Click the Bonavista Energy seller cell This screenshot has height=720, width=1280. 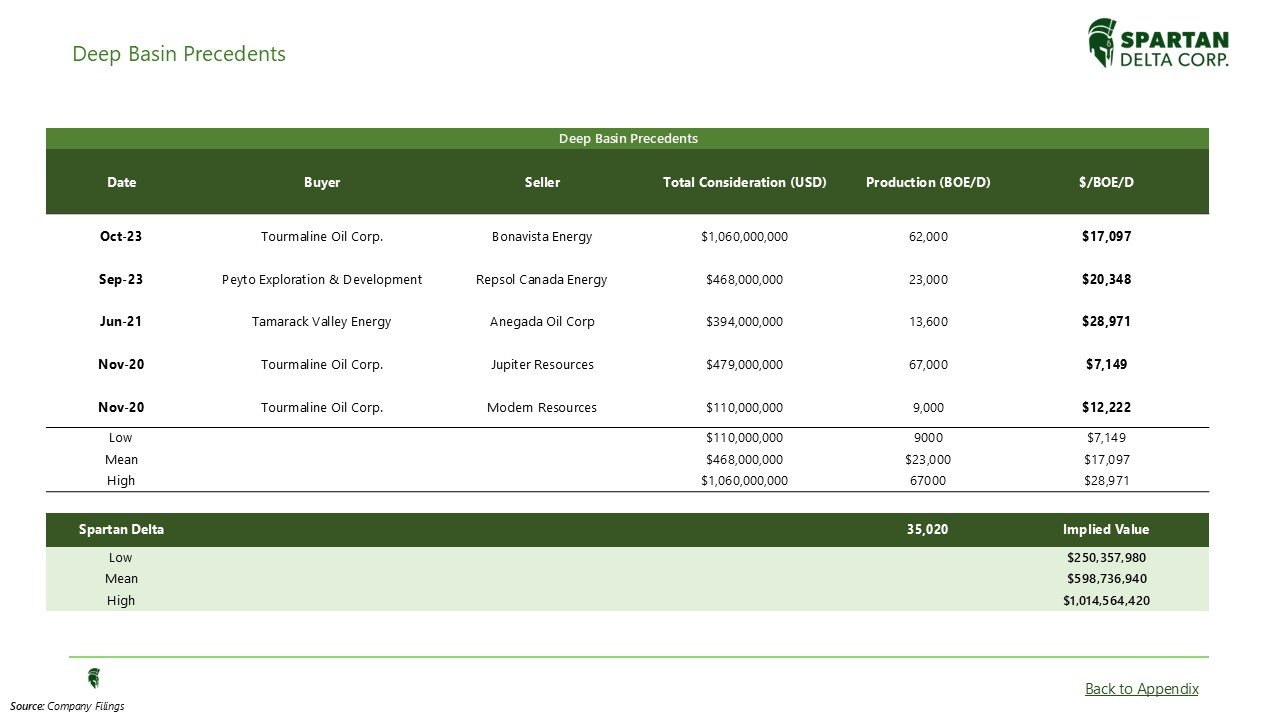542,237
